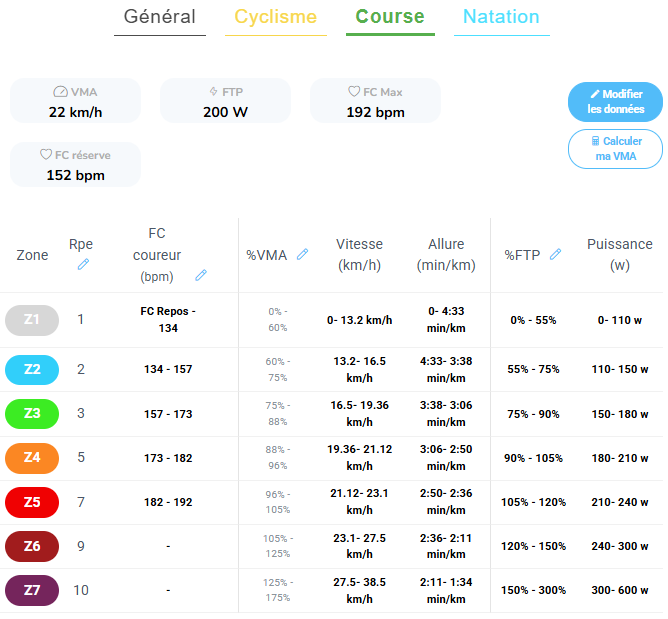Viewport: 668px width, 619px height.
Task: Click the '96% - 105%' VMA cell
Action: pyautogui.click(x=278, y=502)
